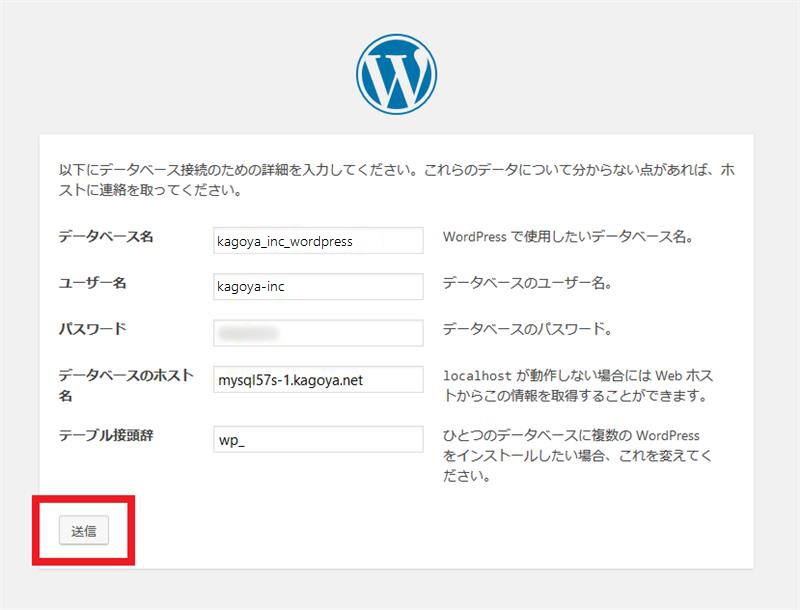Click the WordPress で使用したいデータベース名 description
The image size is (800, 610).
(x=568, y=238)
